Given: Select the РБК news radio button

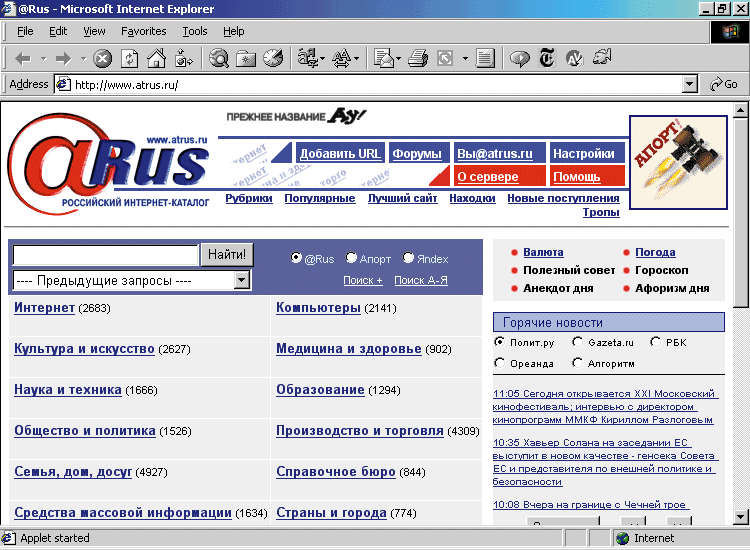Looking at the screenshot, I should coord(655,342).
